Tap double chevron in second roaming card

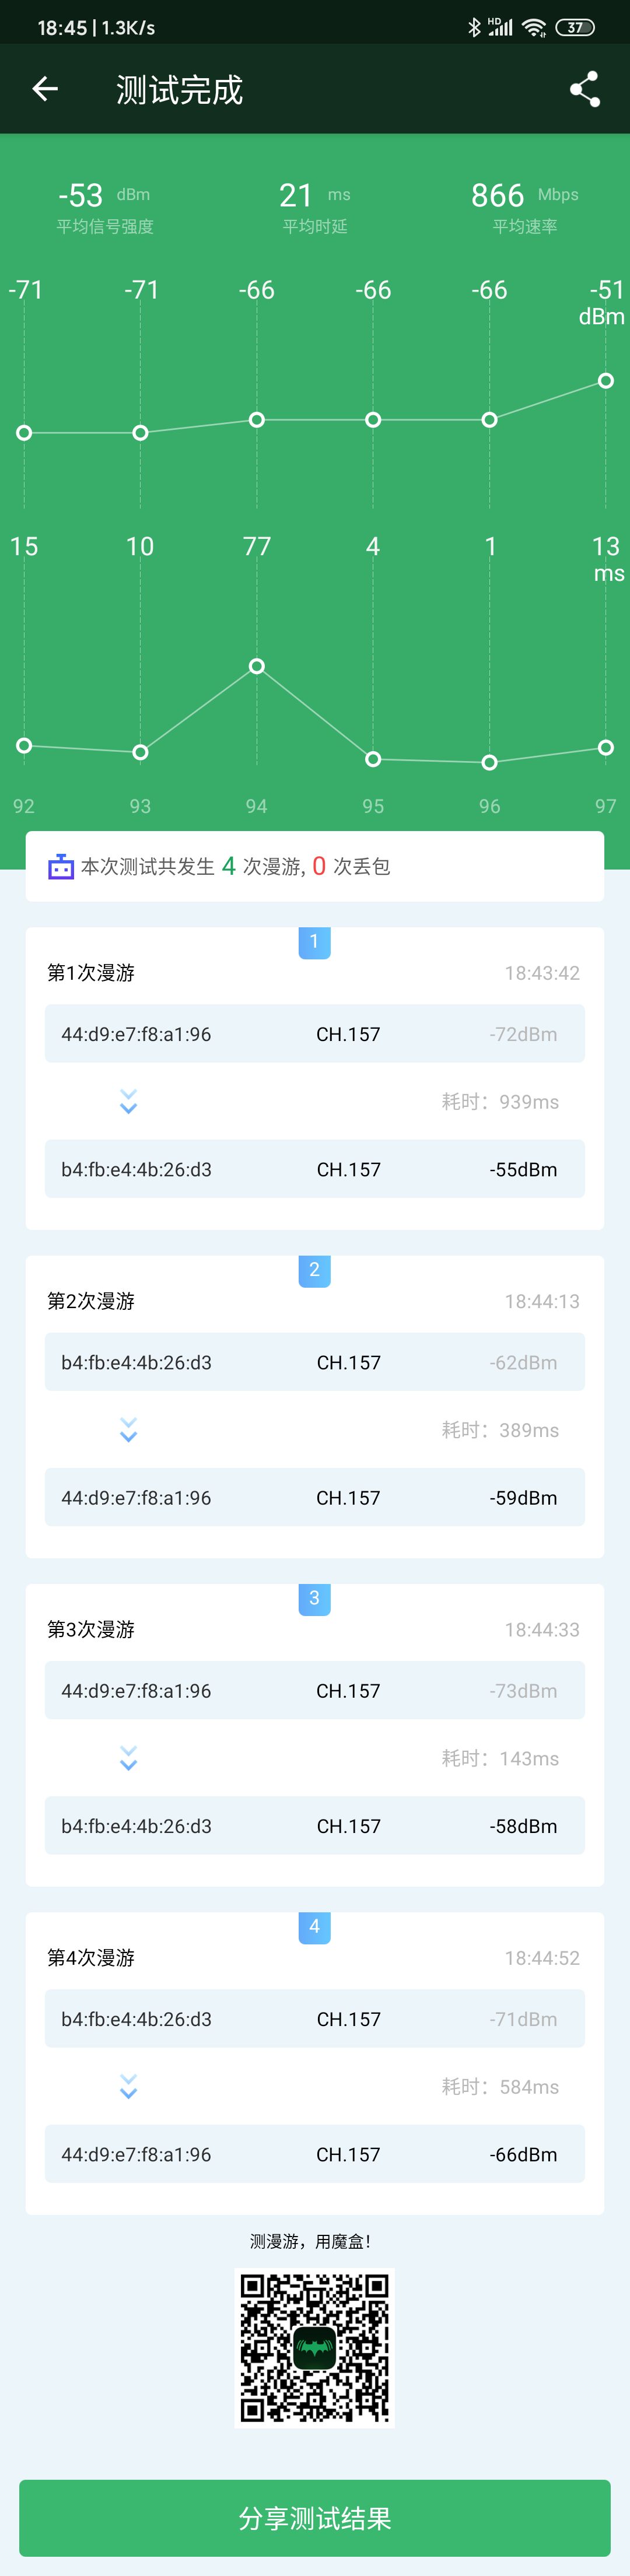coord(128,1429)
